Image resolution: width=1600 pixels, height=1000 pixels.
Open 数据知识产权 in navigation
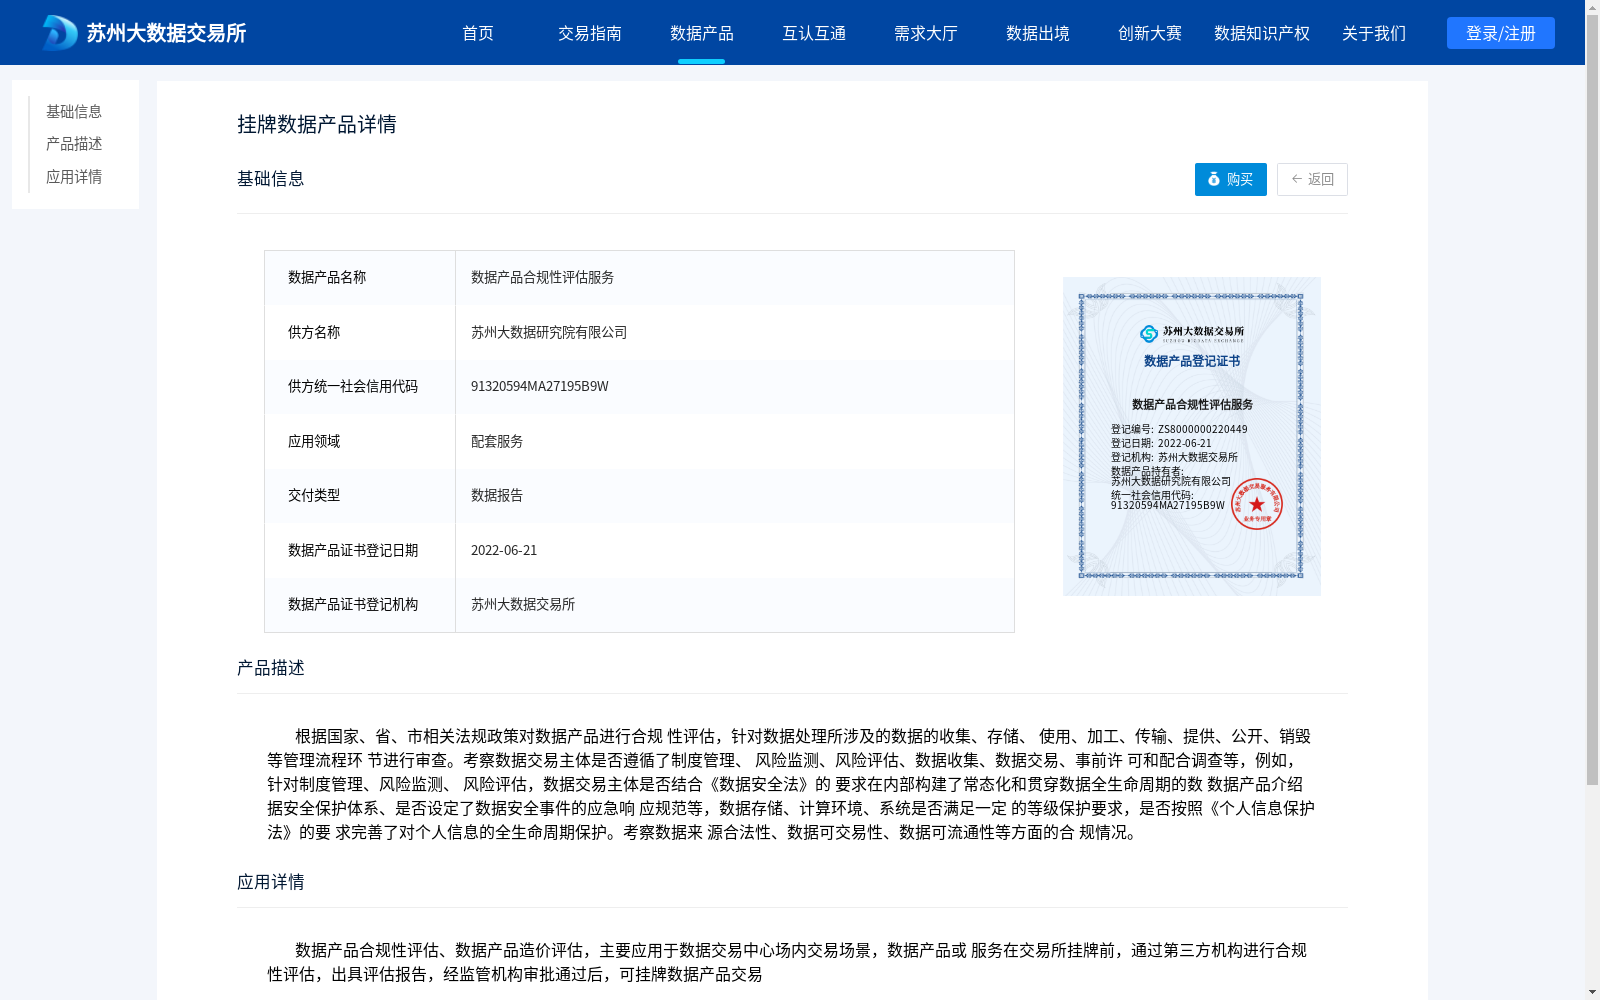(x=1262, y=33)
